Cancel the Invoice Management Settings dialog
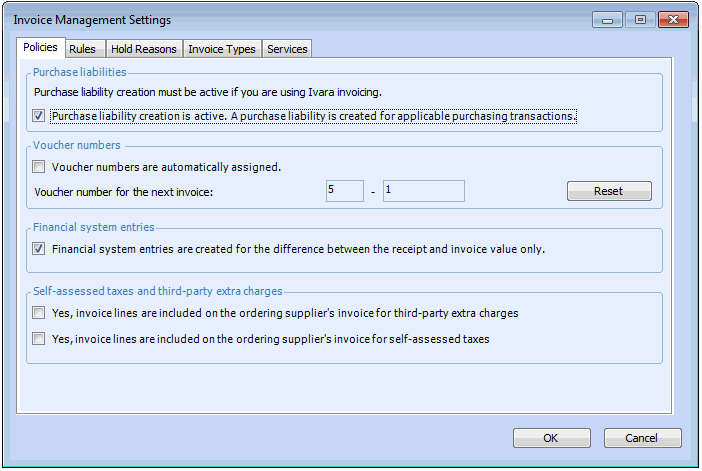Screen dimensions: 702x471 tap(642, 438)
